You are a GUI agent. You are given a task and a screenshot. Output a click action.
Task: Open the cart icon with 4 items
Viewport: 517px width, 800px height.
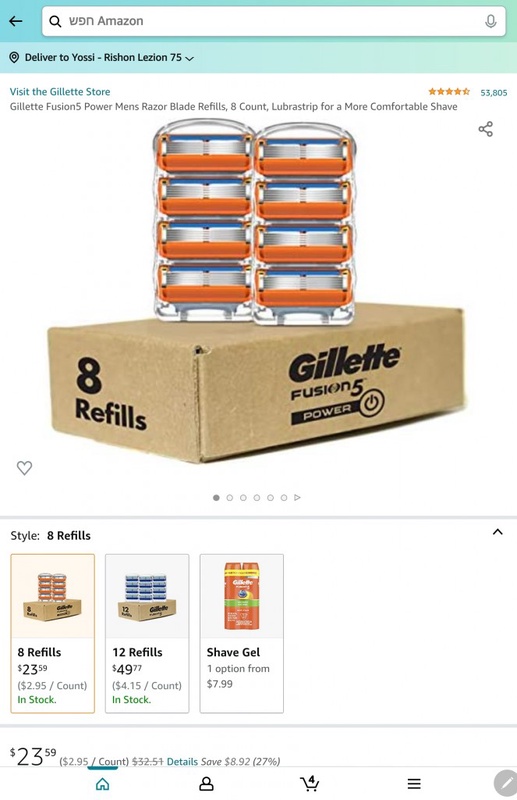coord(310,783)
